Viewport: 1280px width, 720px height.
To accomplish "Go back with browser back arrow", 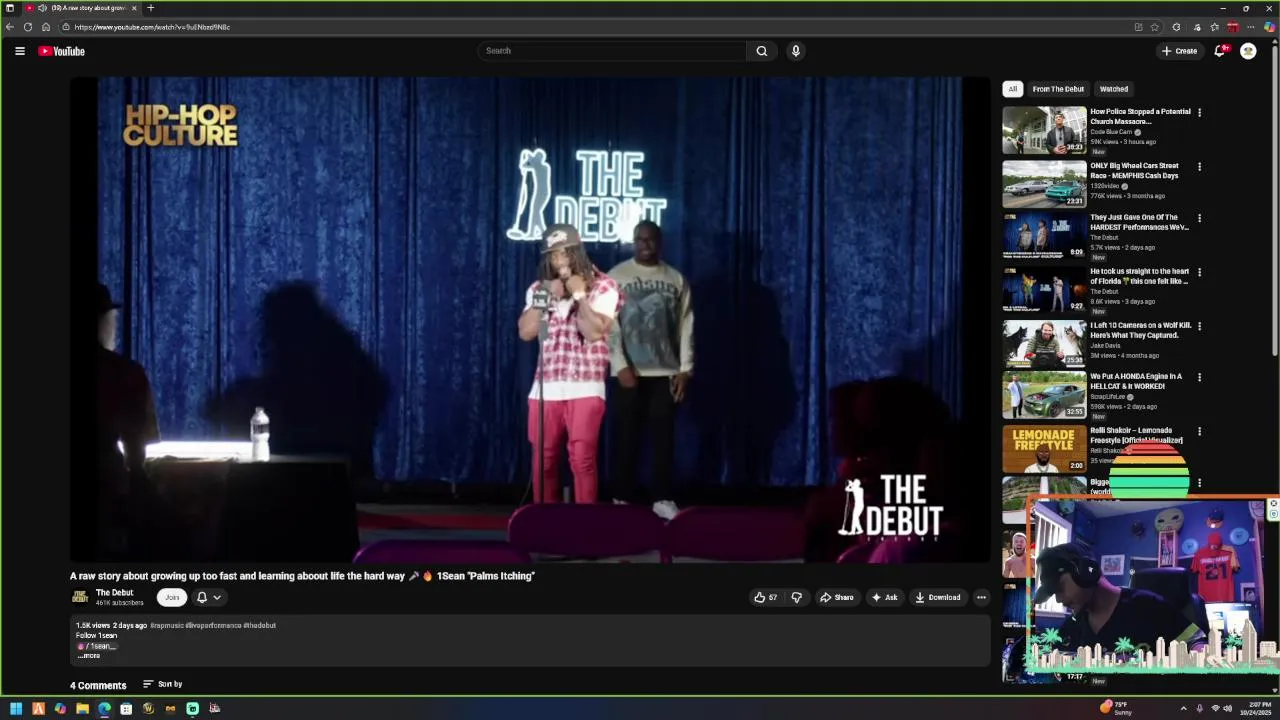I will [10, 27].
